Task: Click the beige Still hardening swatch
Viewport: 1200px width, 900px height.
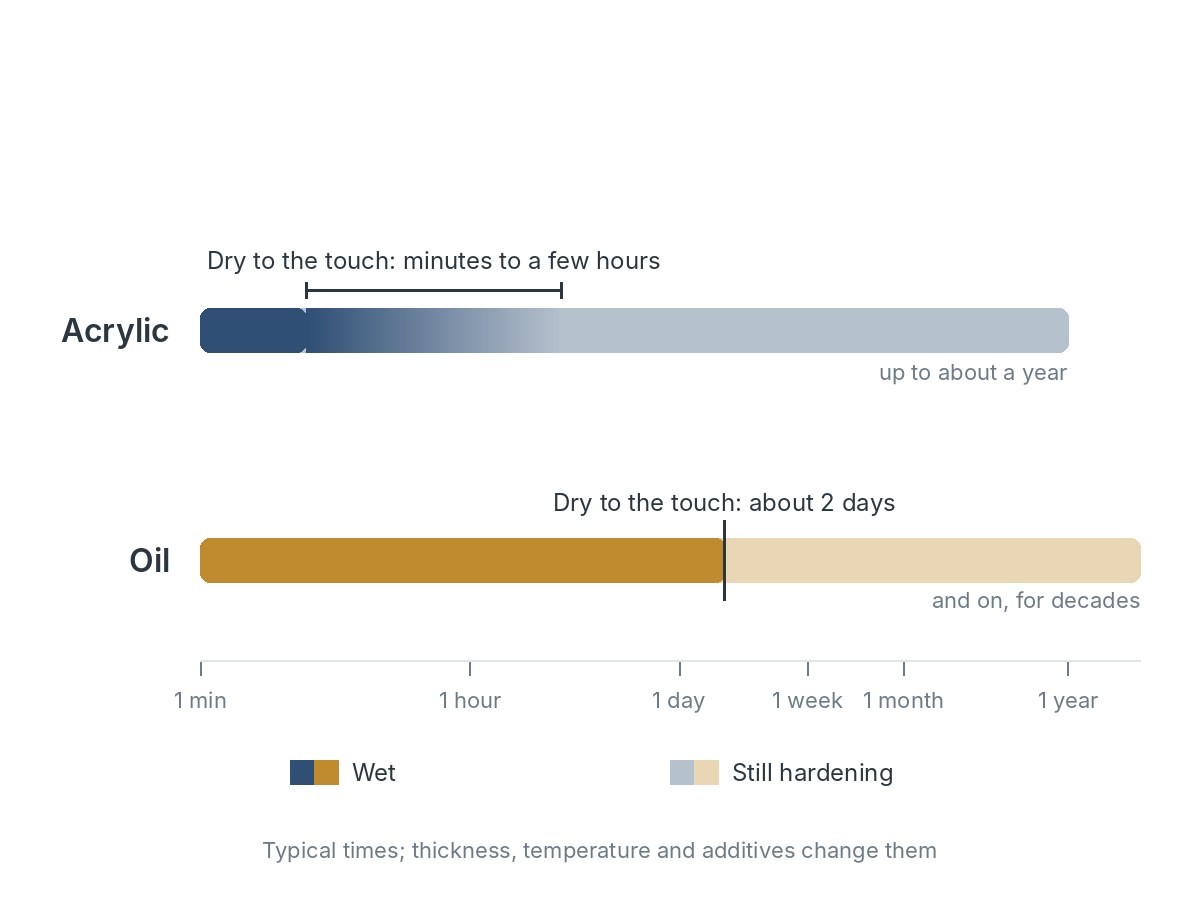Action: point(707,773)
